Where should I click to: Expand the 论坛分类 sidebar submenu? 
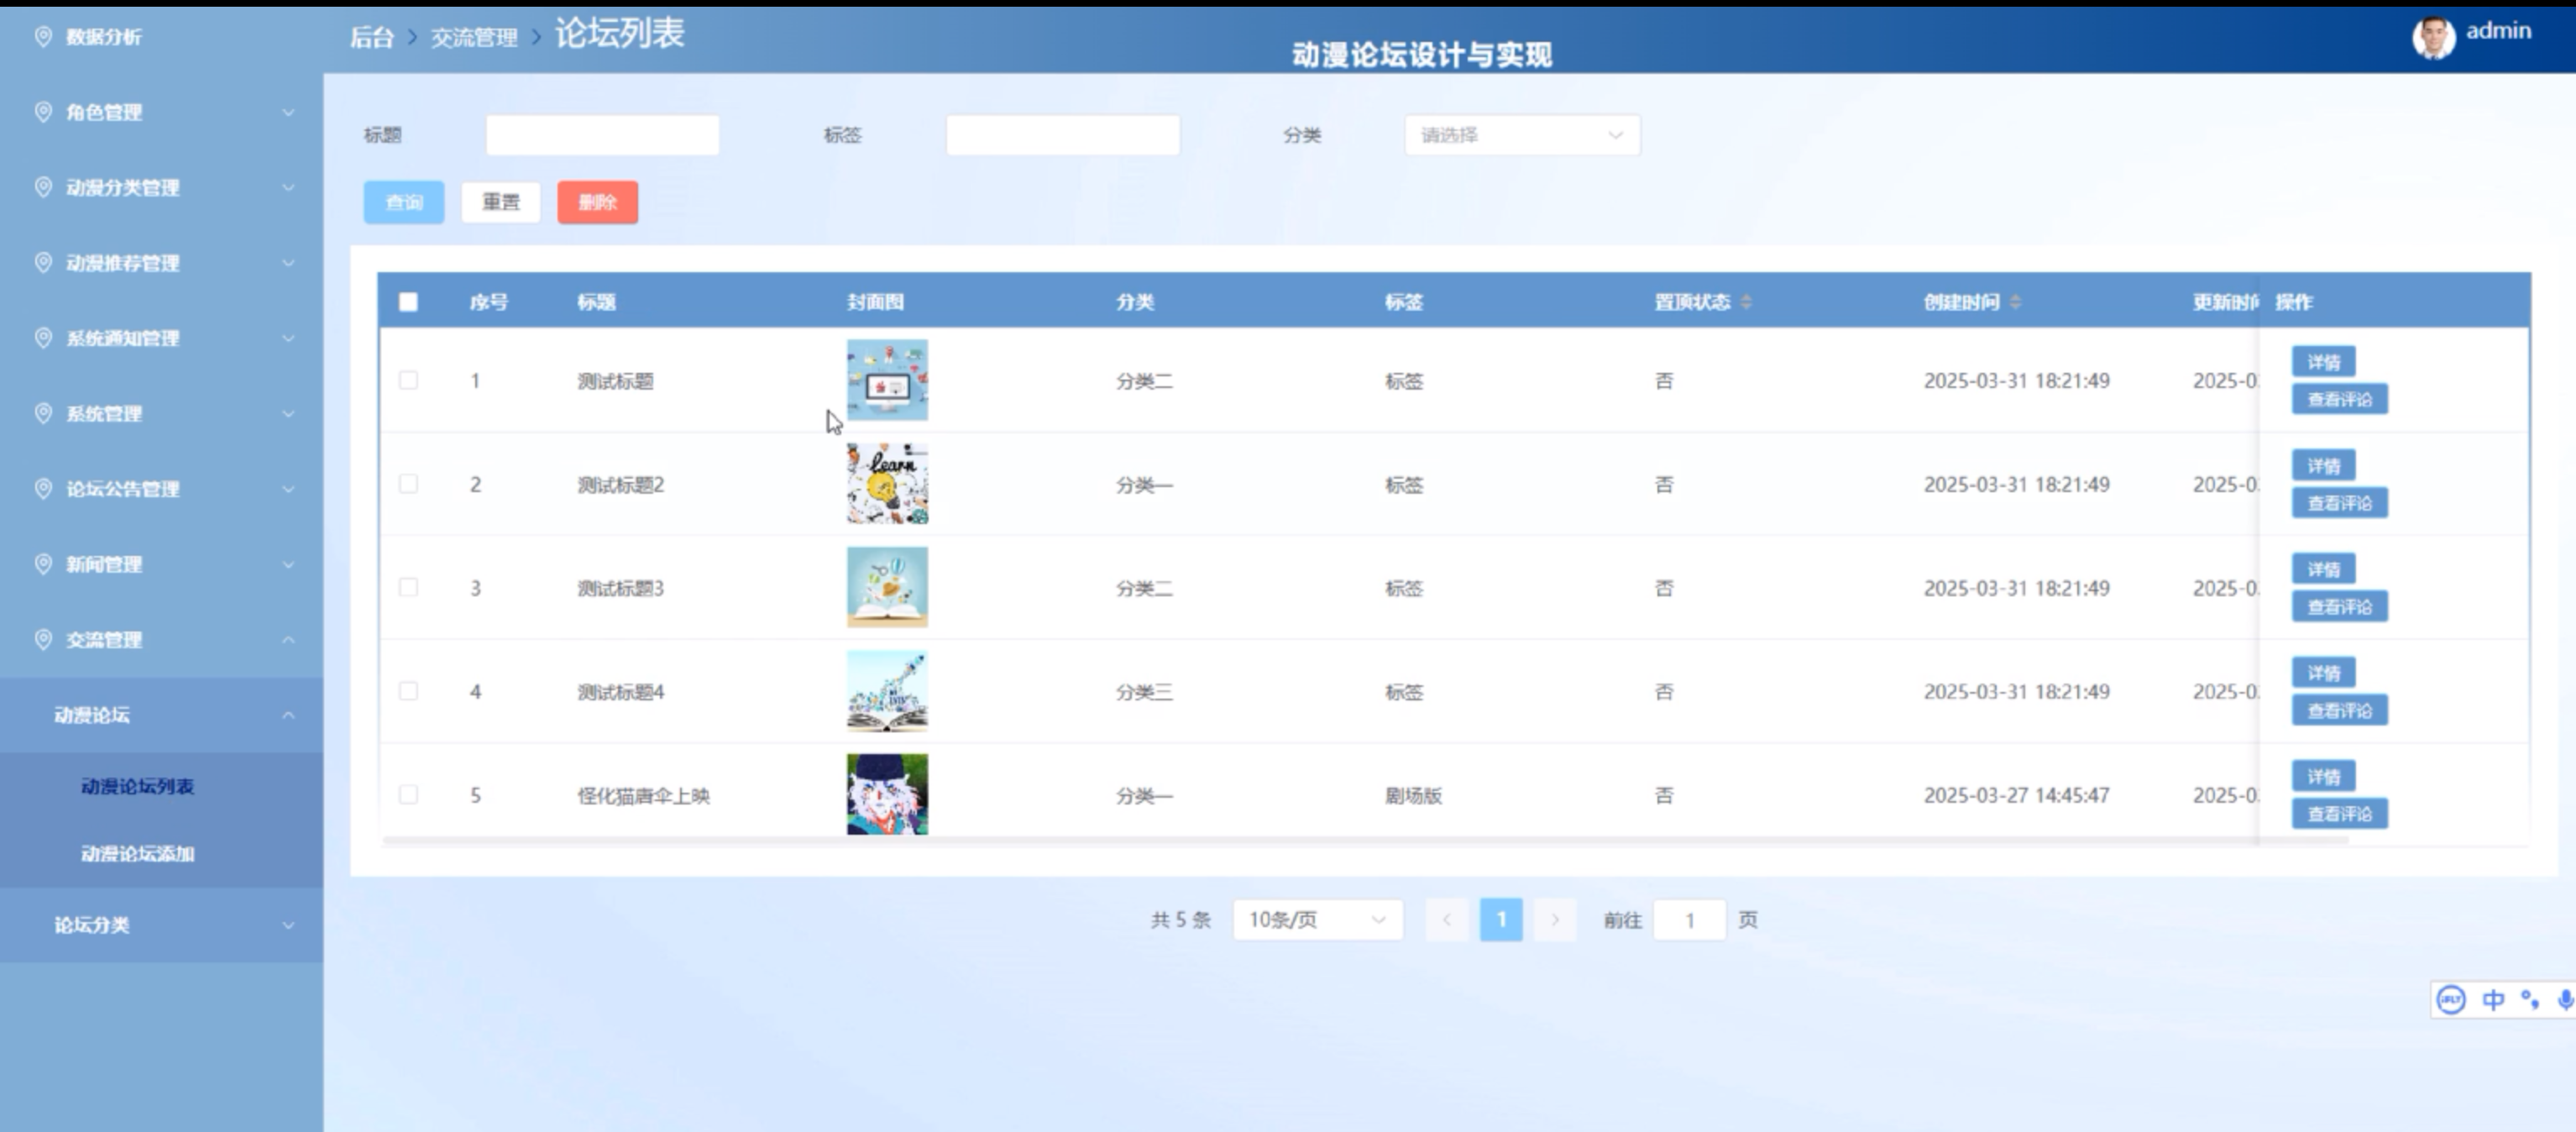point(161,925)
